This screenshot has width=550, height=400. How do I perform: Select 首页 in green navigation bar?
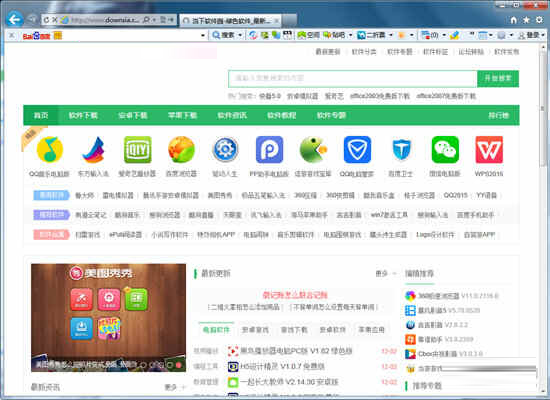pos(41,115)
